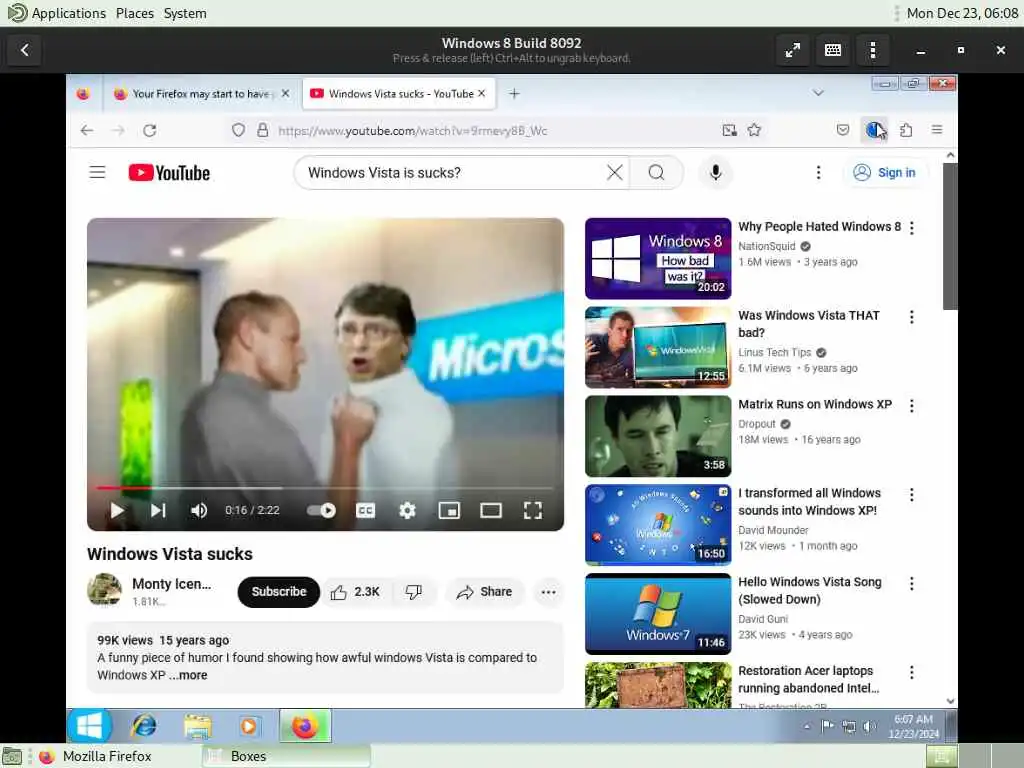The image size is (1024, 768).
Task: Open video settings gear icon
Action: click(x=408, y=511)
